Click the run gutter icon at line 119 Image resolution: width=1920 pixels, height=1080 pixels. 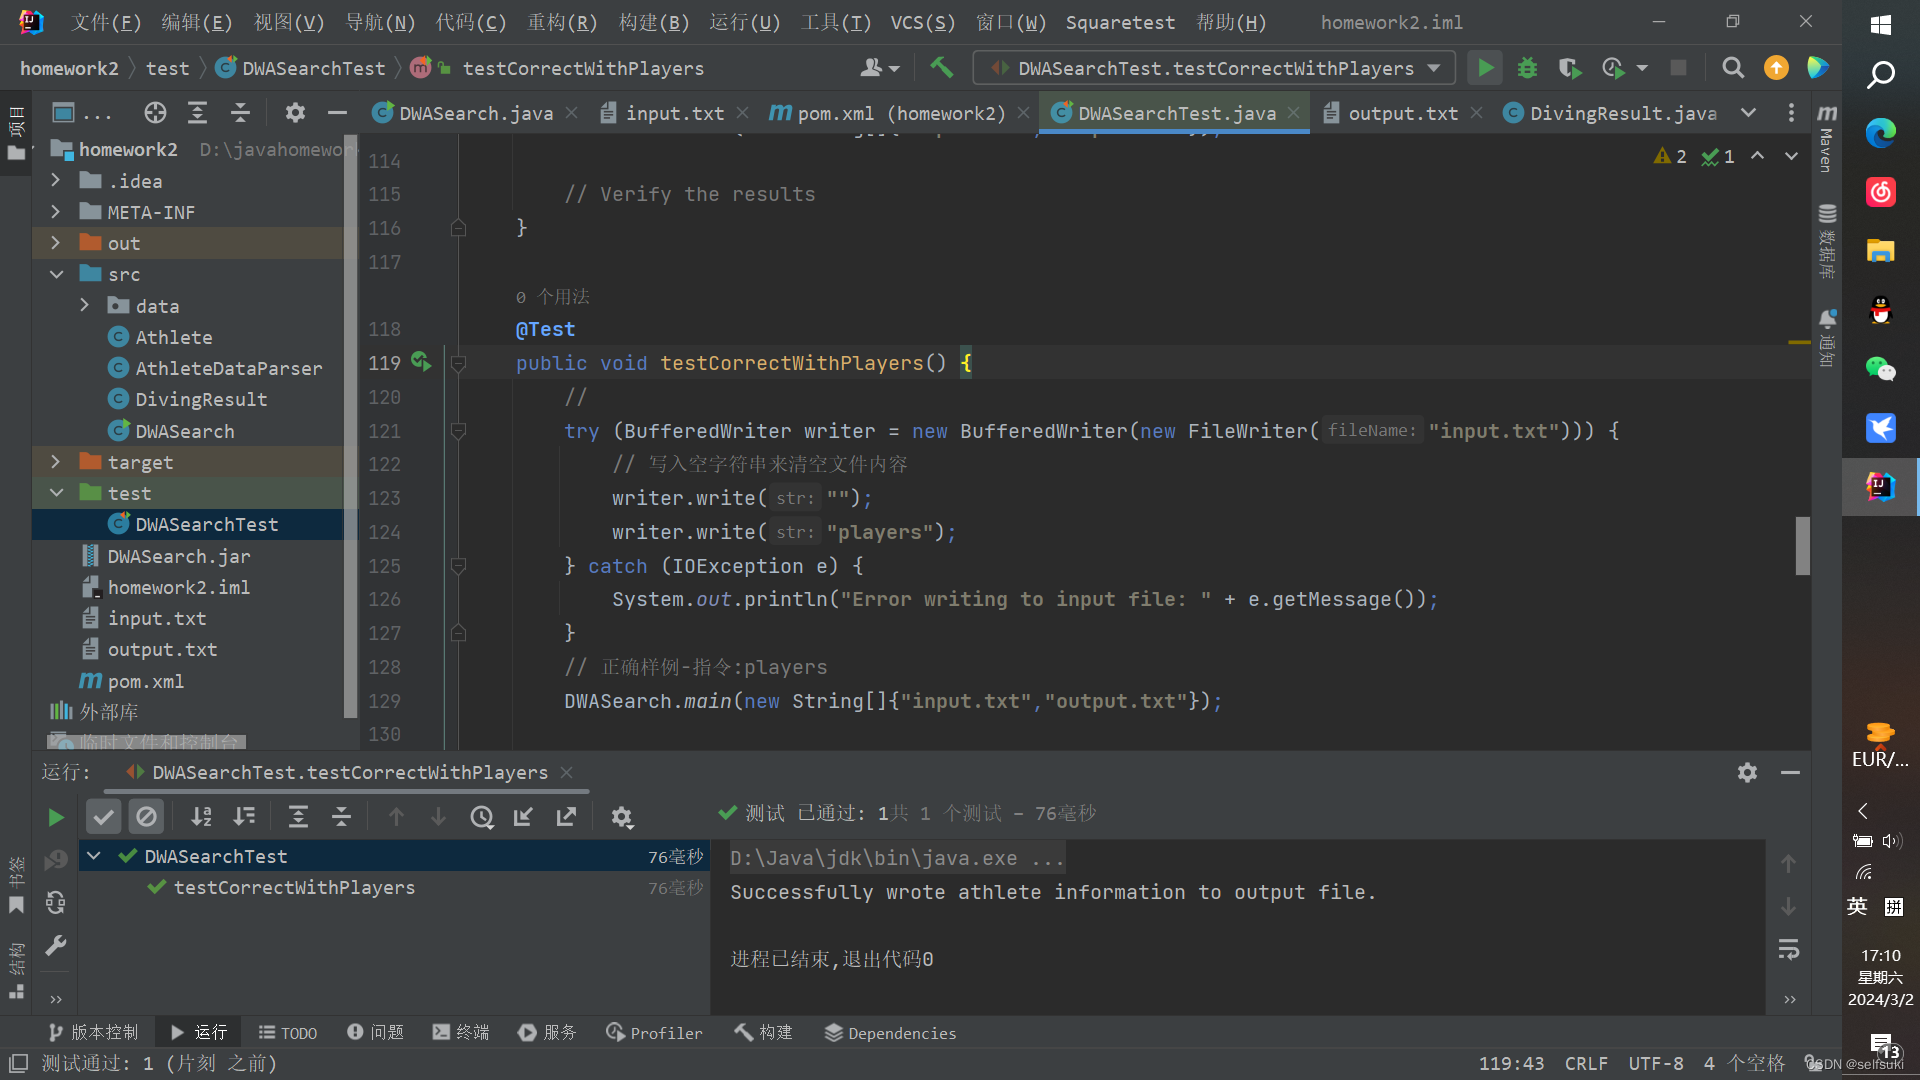pyautogui.click(x=421, y=362)
